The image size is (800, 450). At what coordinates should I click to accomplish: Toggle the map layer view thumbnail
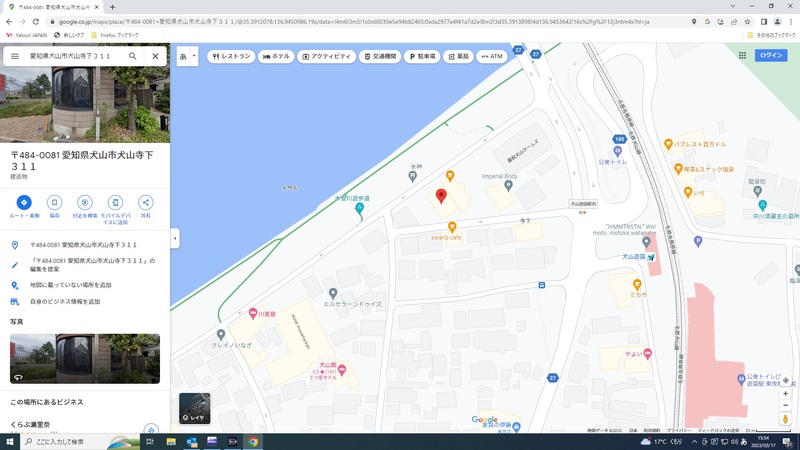194,408
